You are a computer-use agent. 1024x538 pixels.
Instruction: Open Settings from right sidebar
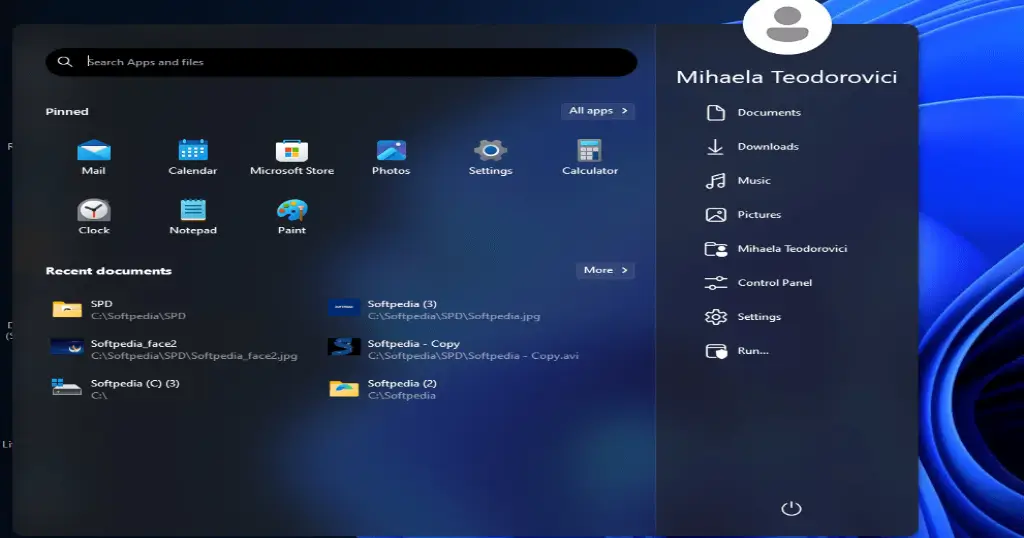click(x=743, y=316)
